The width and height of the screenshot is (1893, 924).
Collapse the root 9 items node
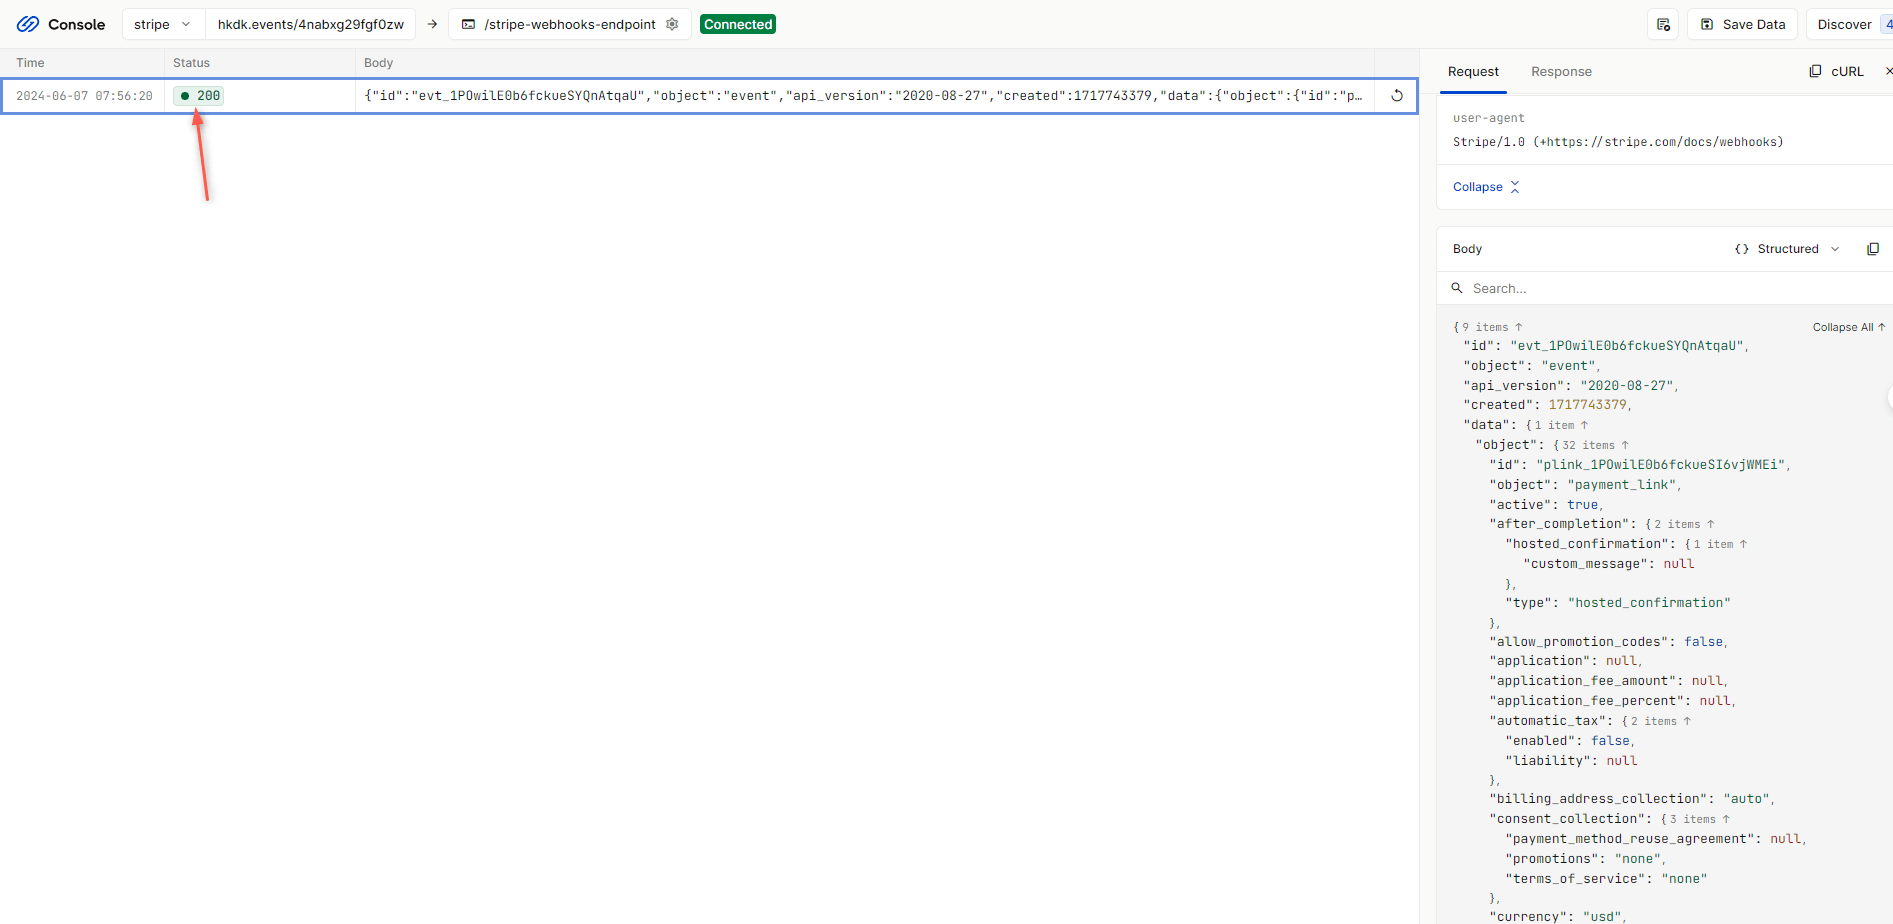(1491, 327)
